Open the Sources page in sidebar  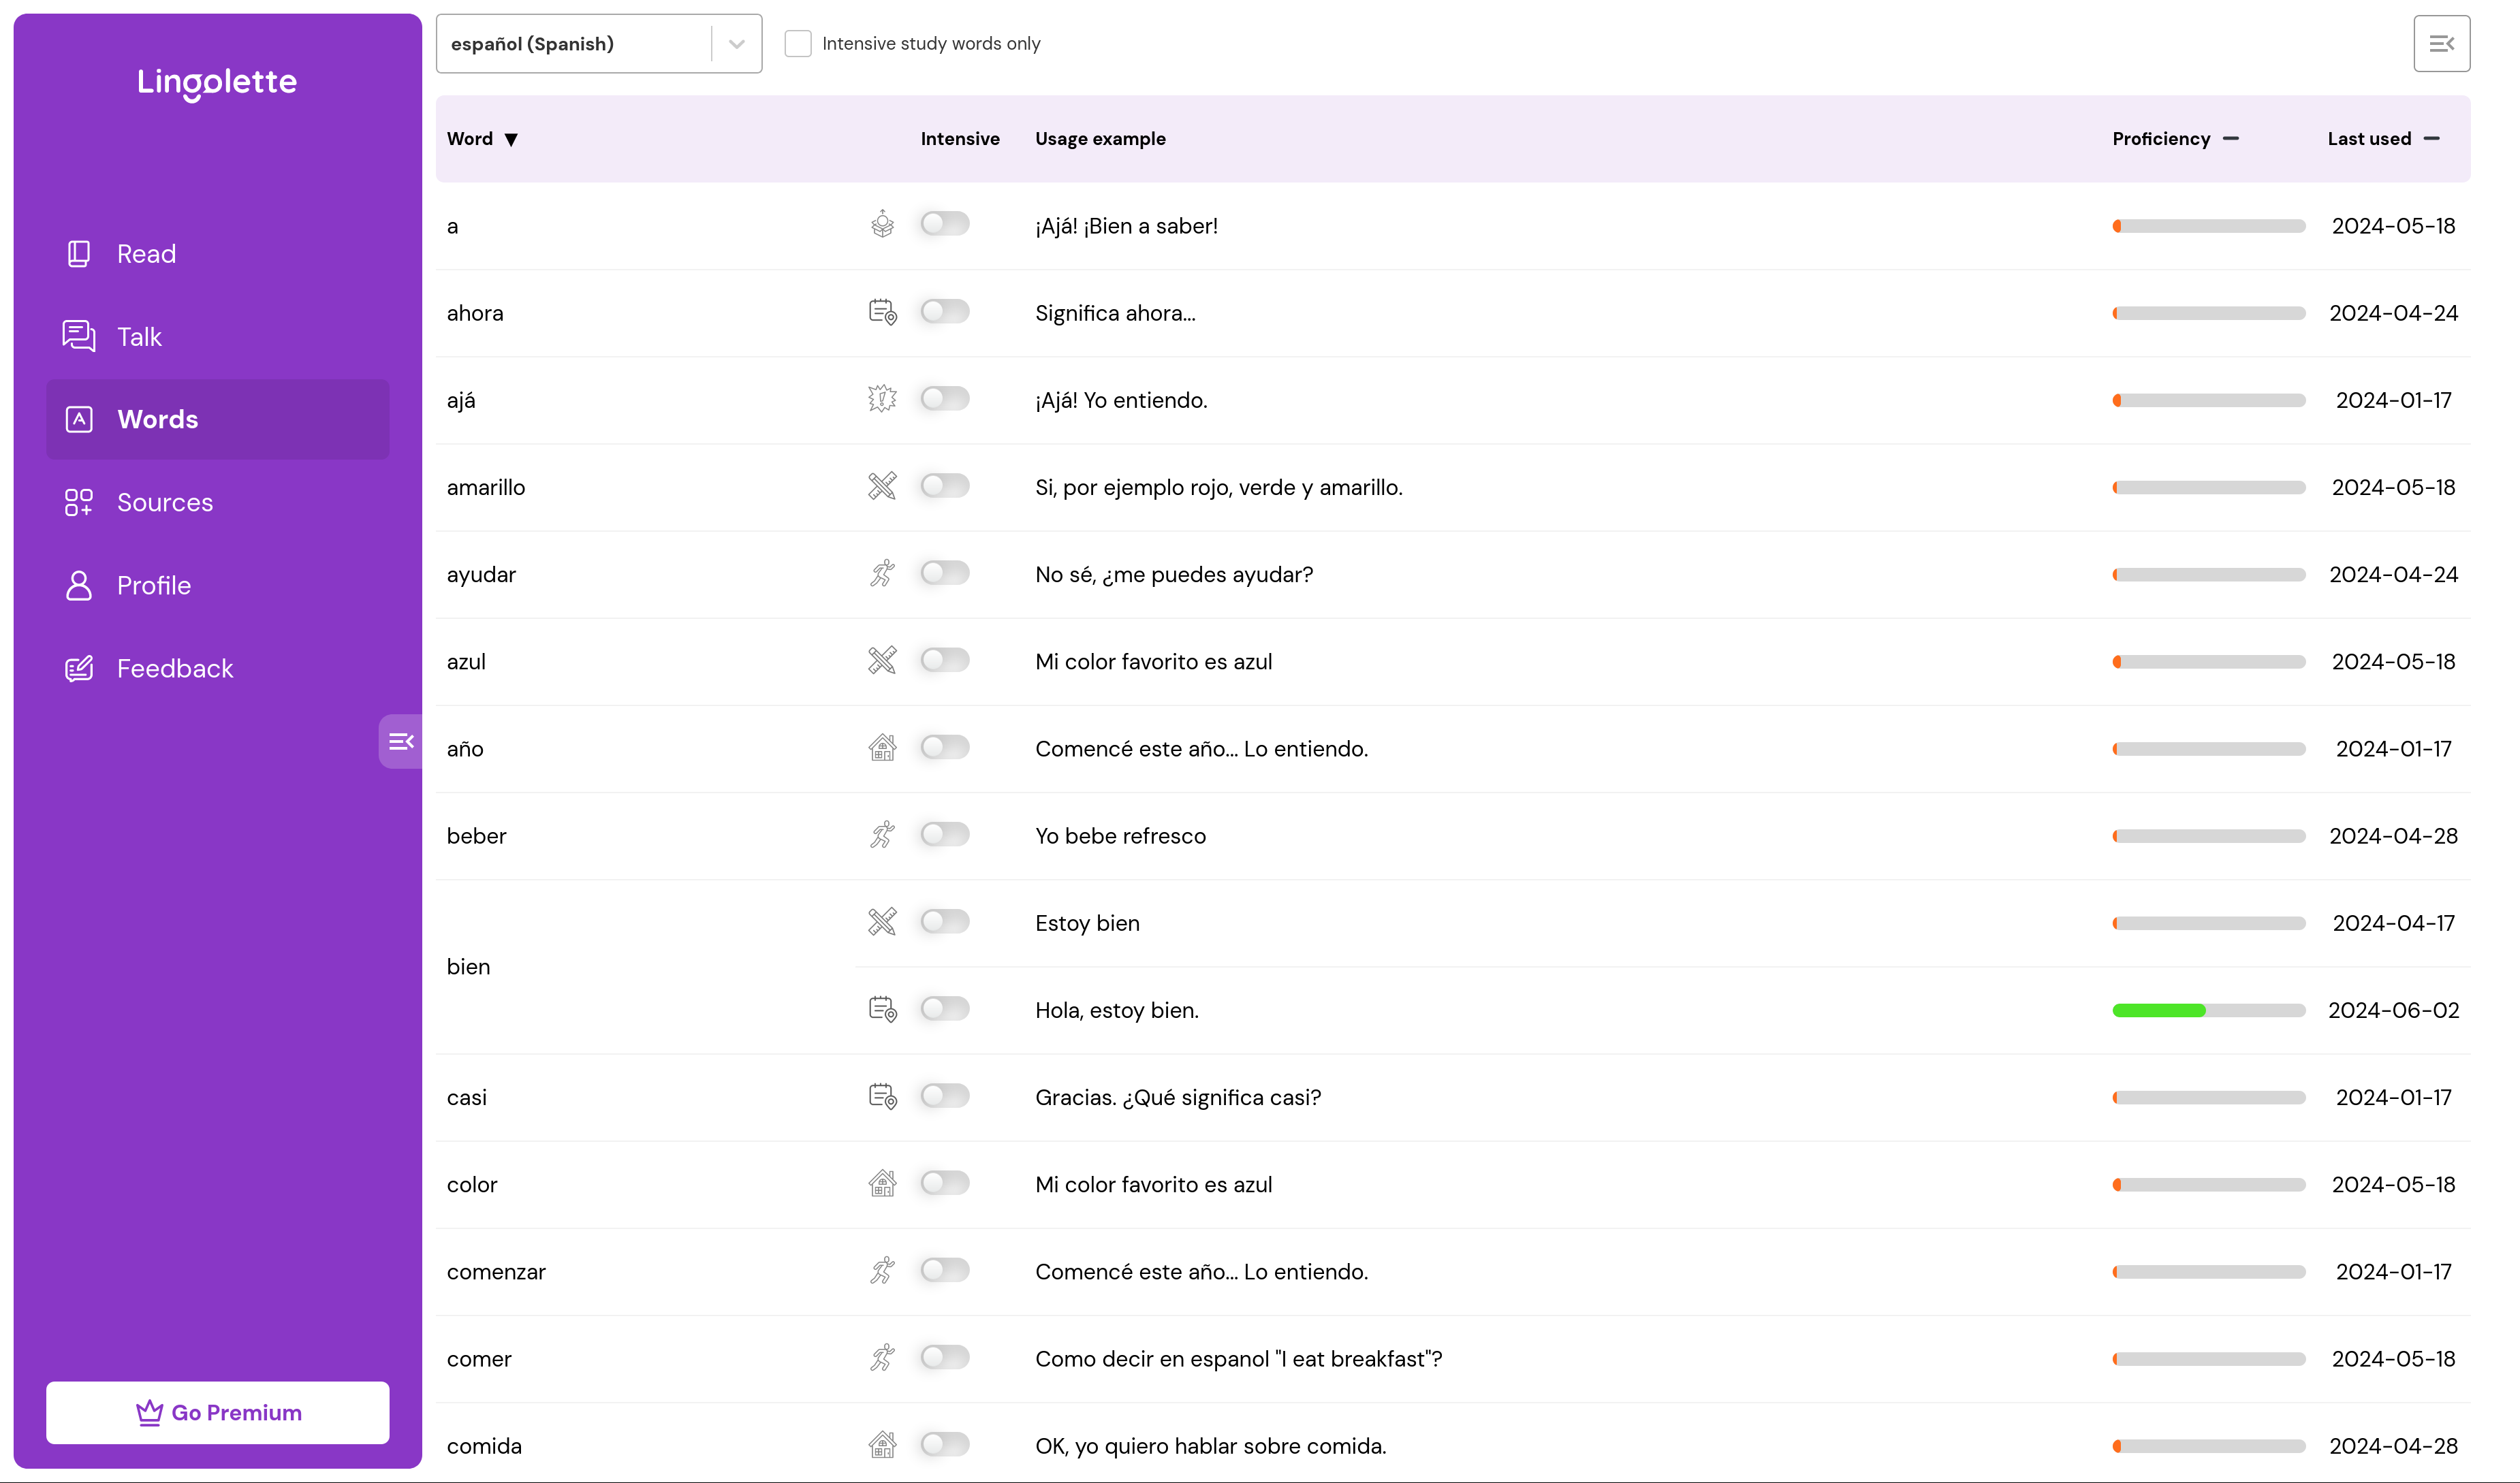point(164,502)
